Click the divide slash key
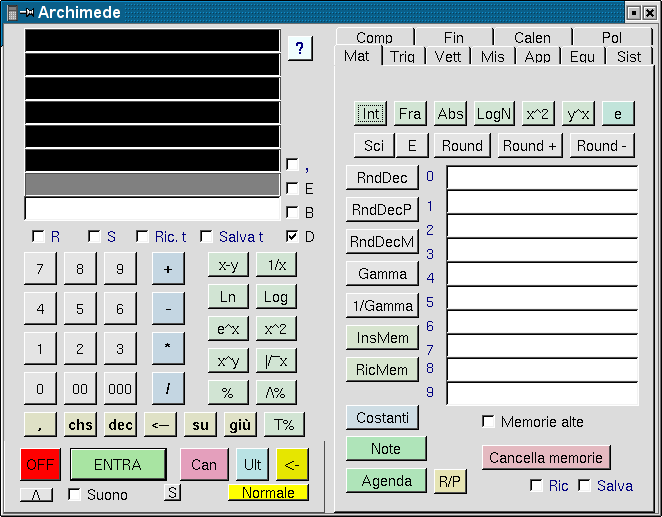This screenshot has width=662, height=517. coord(168,388)
